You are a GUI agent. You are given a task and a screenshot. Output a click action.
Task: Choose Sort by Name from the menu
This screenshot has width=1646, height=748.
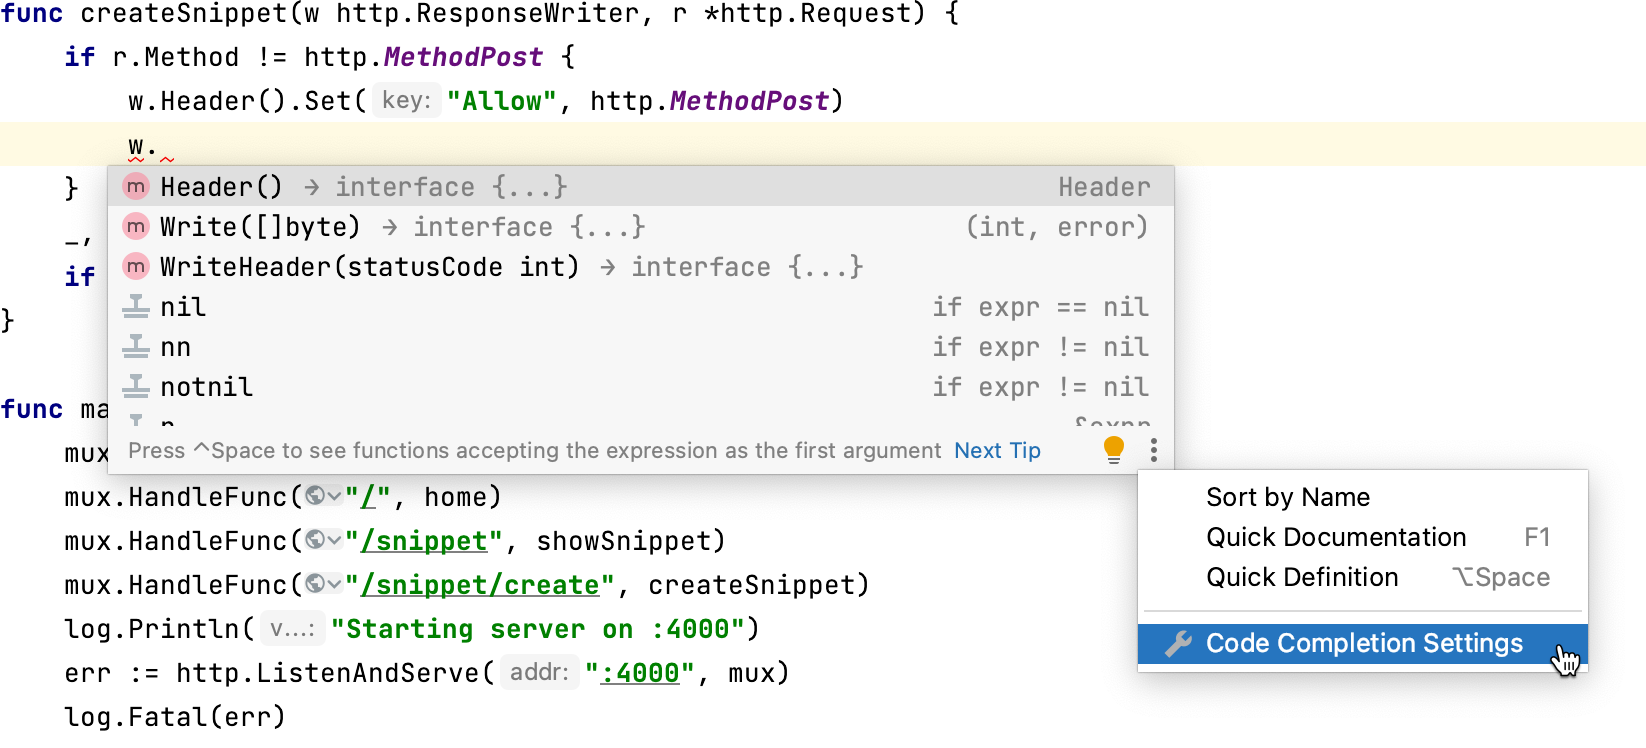1288,497
